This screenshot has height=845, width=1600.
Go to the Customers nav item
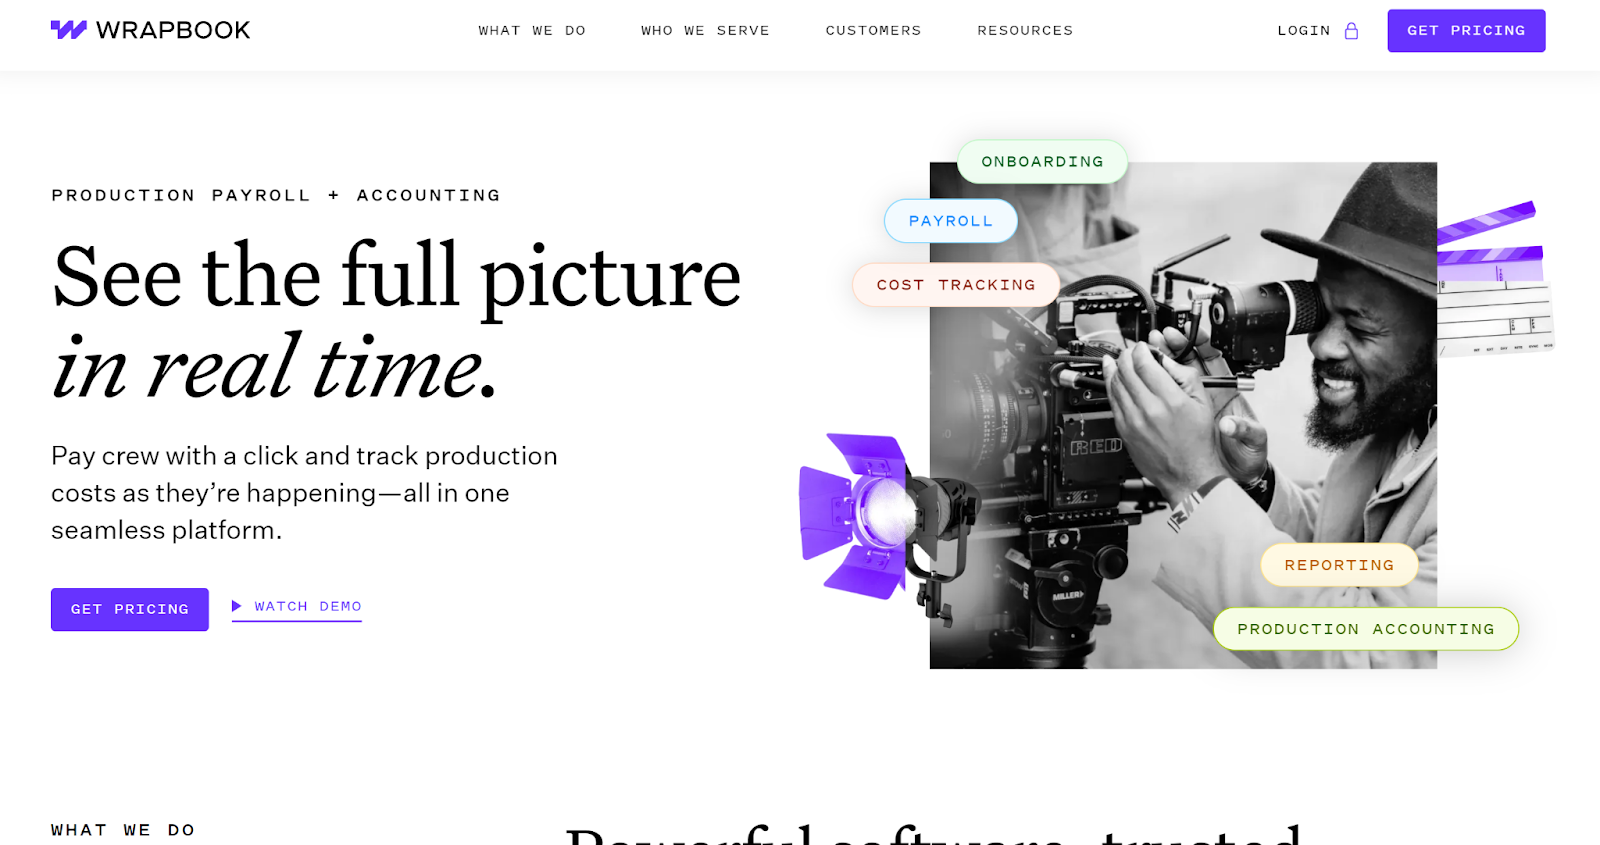873,31
